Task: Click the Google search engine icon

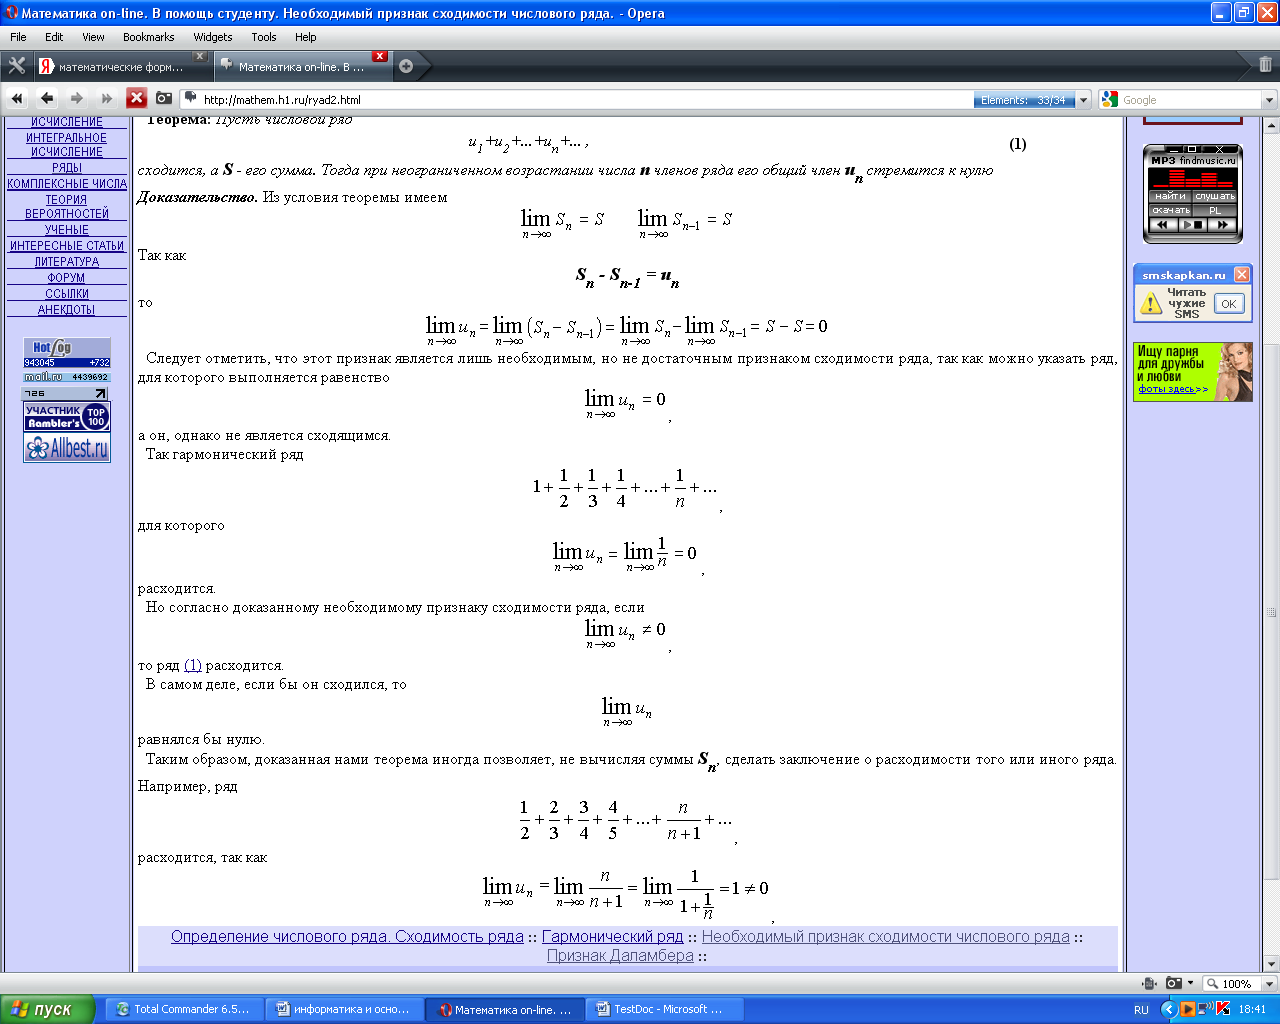Action: click(x=1109, y=99)
